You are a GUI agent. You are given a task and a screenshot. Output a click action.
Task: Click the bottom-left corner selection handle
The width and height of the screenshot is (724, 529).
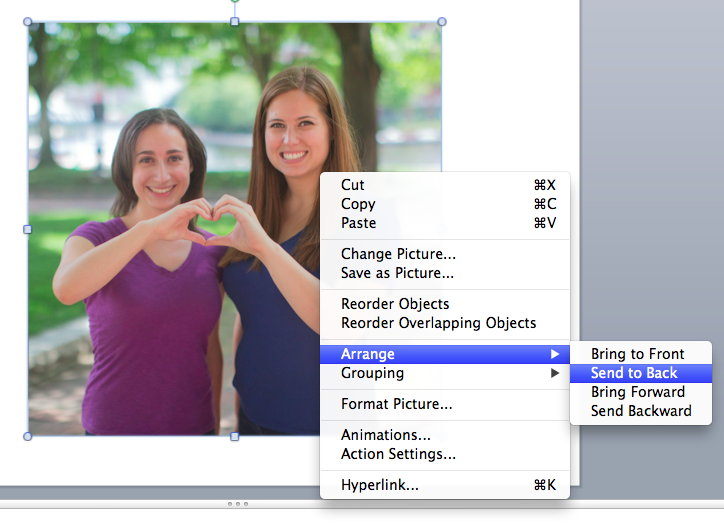(x=27, y=436)
